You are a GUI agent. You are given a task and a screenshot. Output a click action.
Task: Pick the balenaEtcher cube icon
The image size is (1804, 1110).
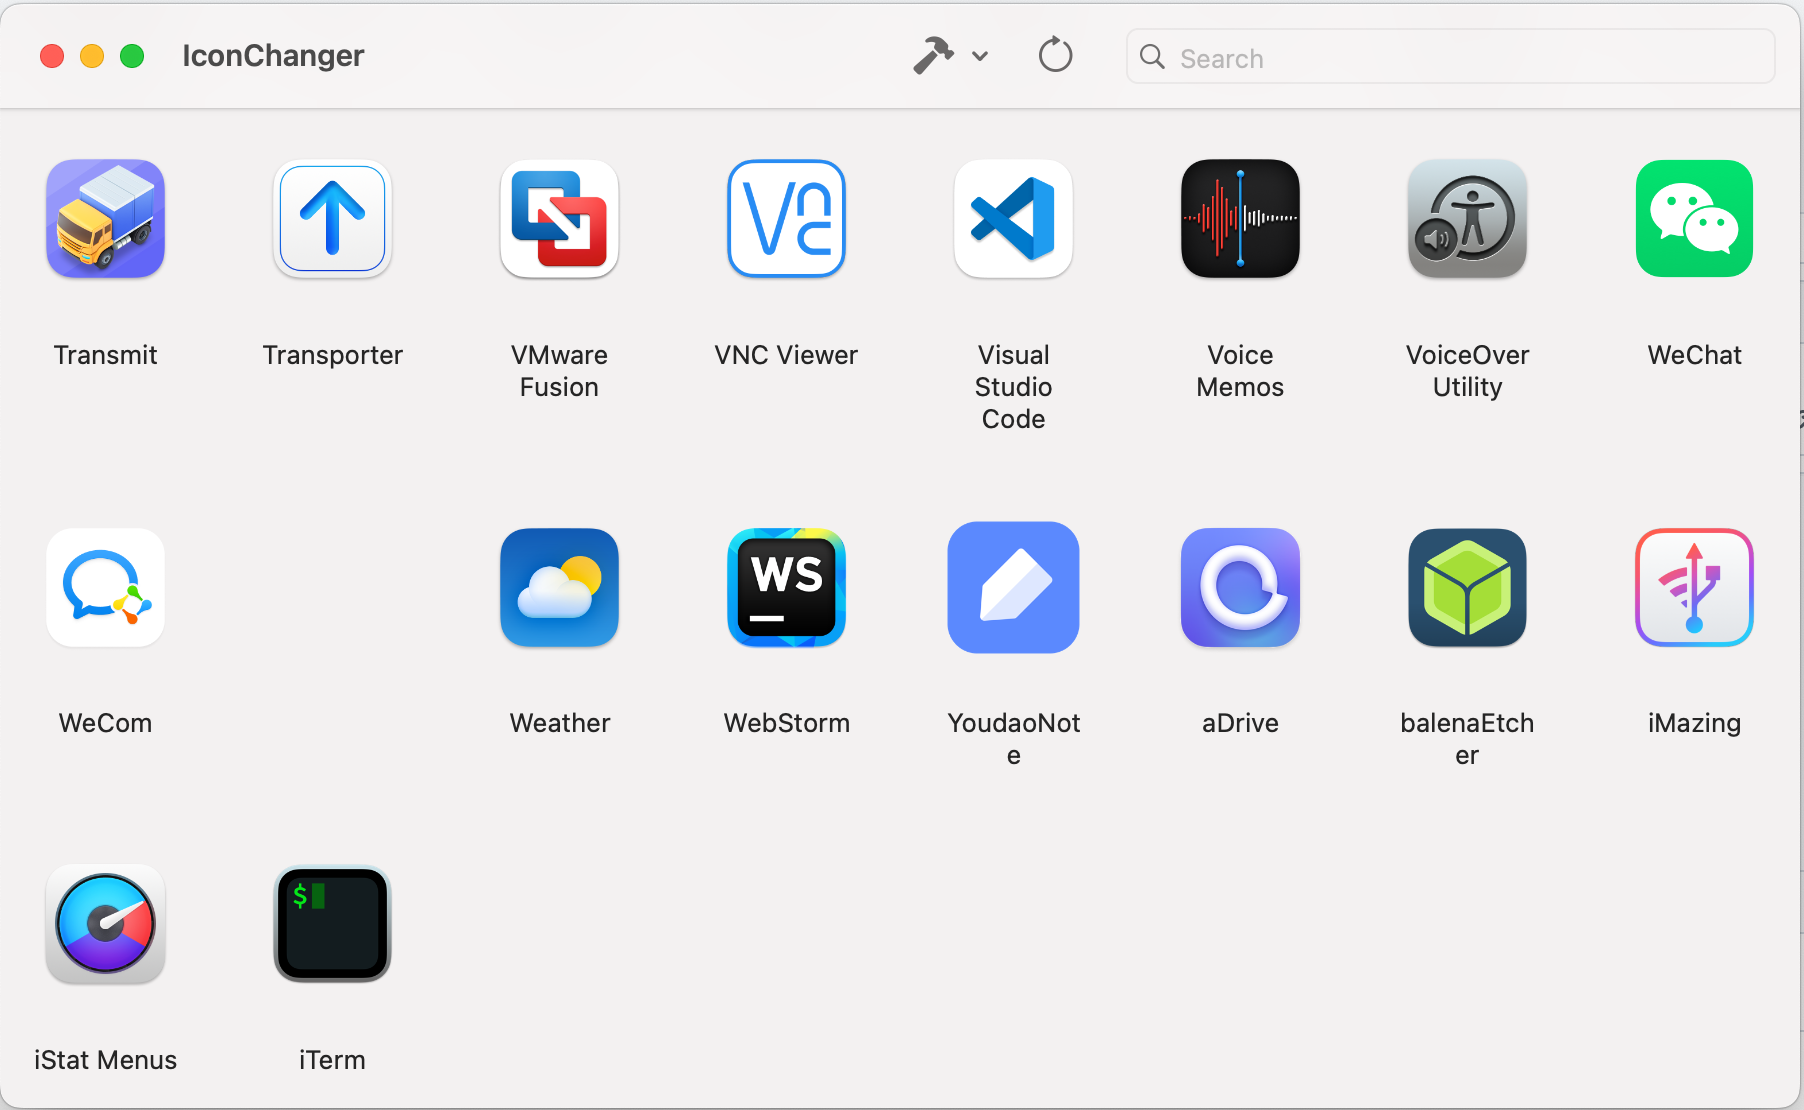click(x=1467, y=587)
